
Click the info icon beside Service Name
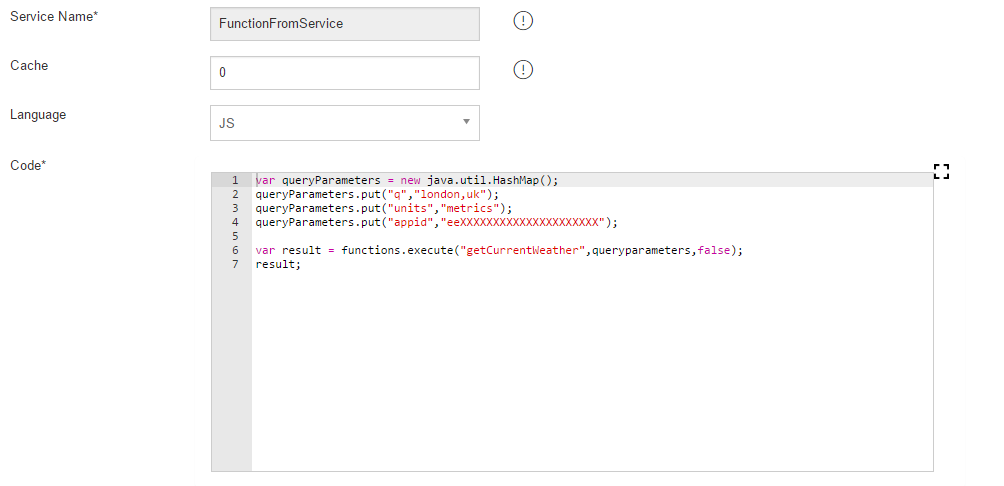(x=523, y=21)
